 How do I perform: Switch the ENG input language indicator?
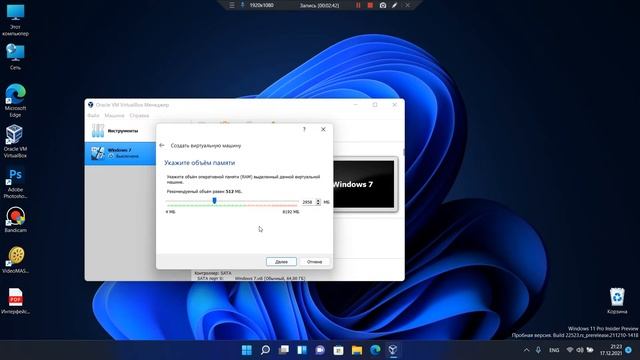click(x=554, y=350)
